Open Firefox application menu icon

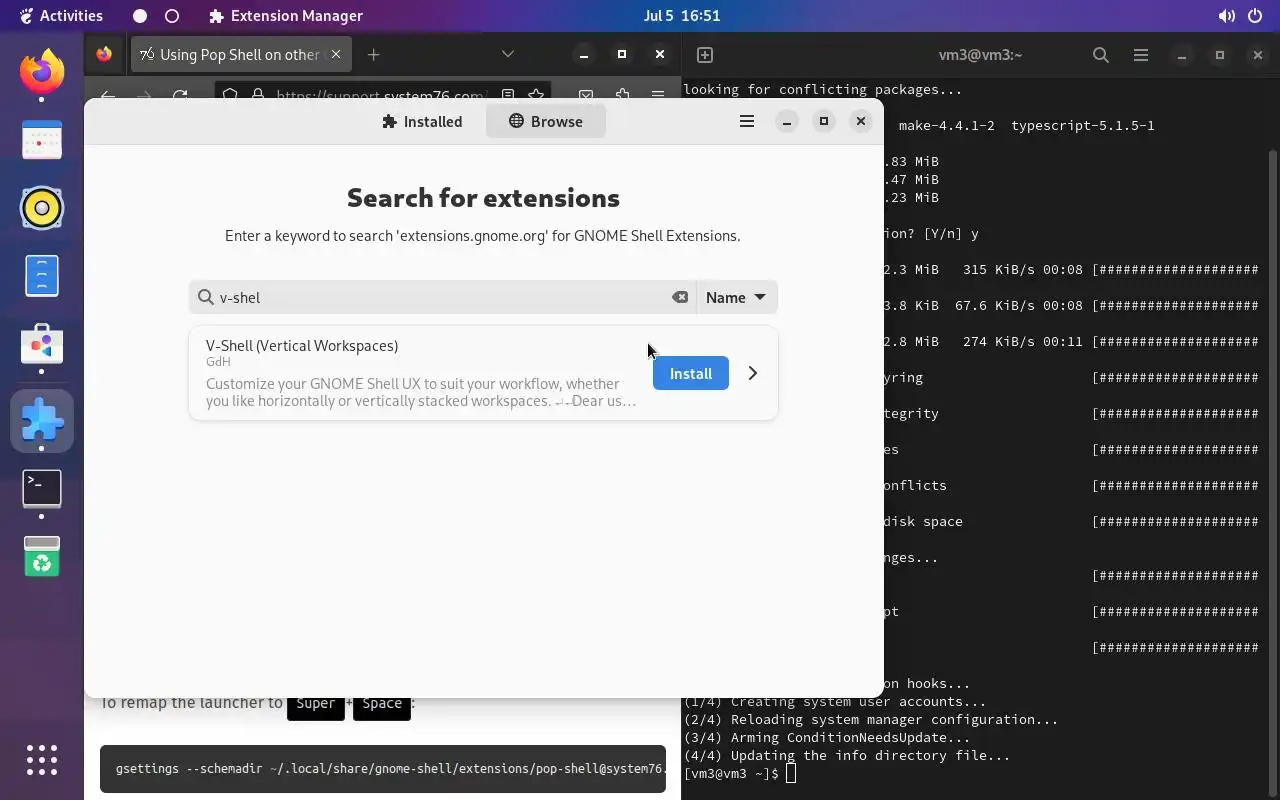click(x=658, y=95)
